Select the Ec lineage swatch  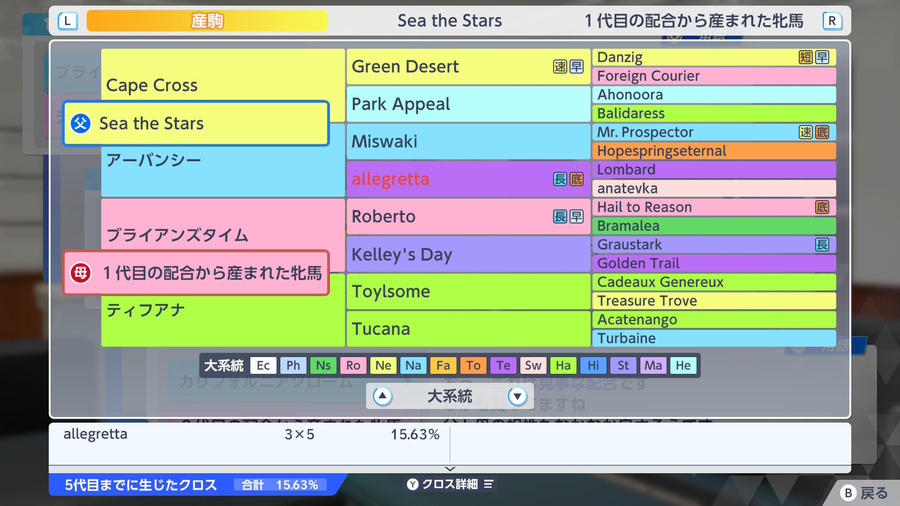263,365
